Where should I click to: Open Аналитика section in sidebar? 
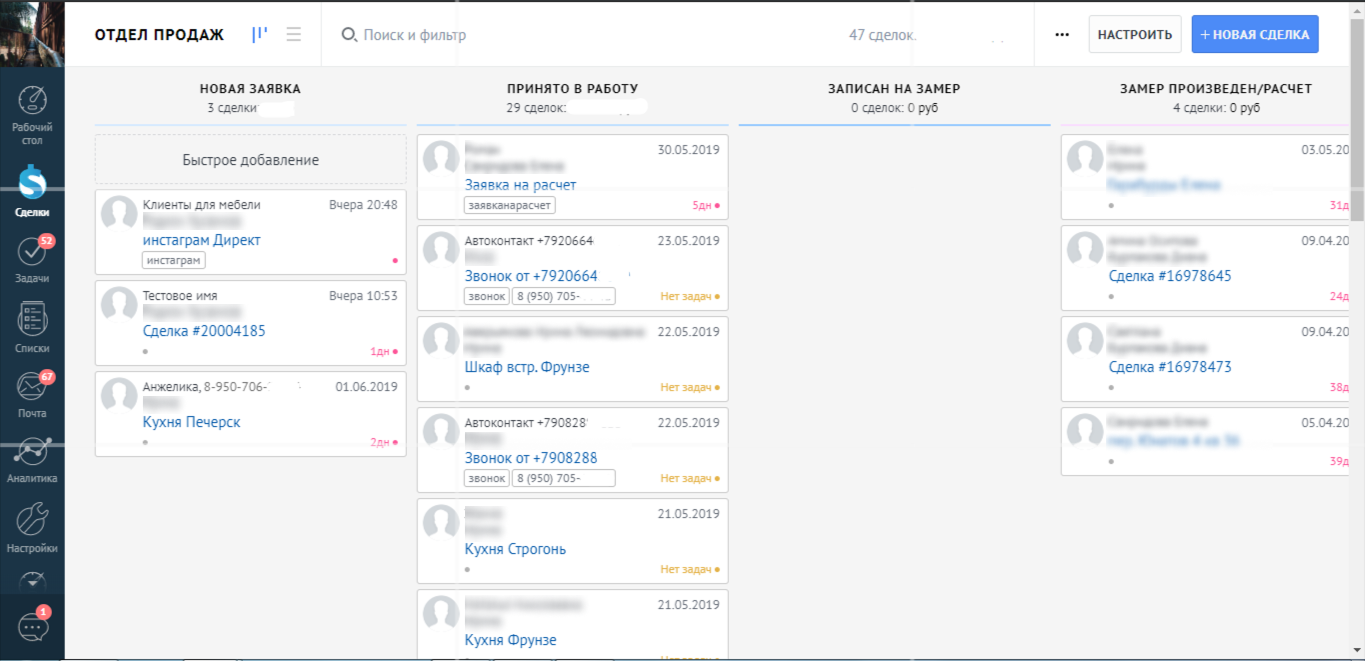pos(32,460)
